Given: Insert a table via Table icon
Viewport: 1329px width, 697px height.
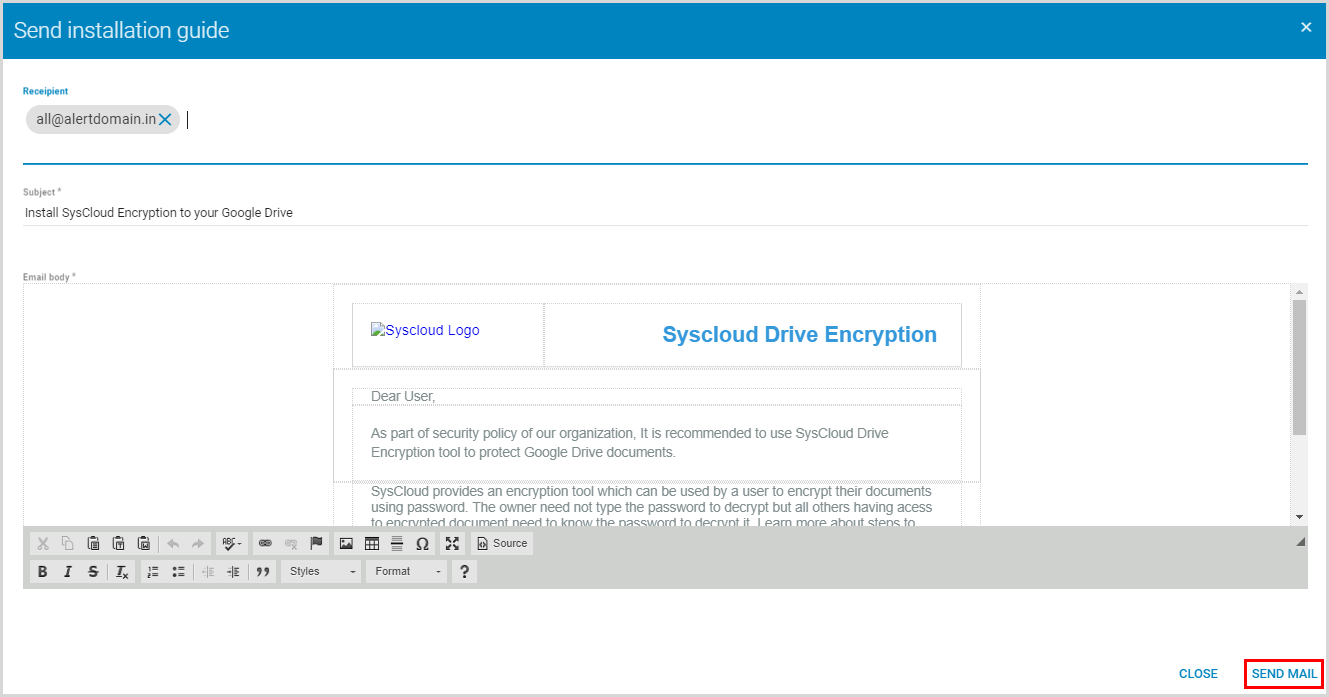Looking at the screenshot, I should tap(372, 543).
